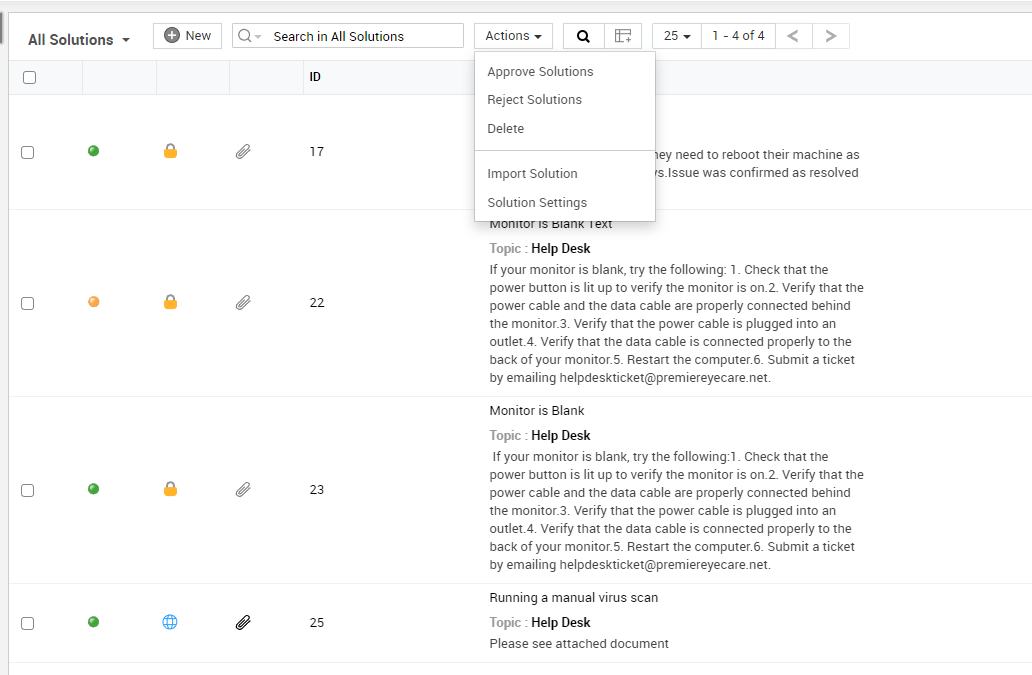The height and width of the screenshot is (675, 1032).
Task: Click the New solution button
Action: (x=188, y=36)
